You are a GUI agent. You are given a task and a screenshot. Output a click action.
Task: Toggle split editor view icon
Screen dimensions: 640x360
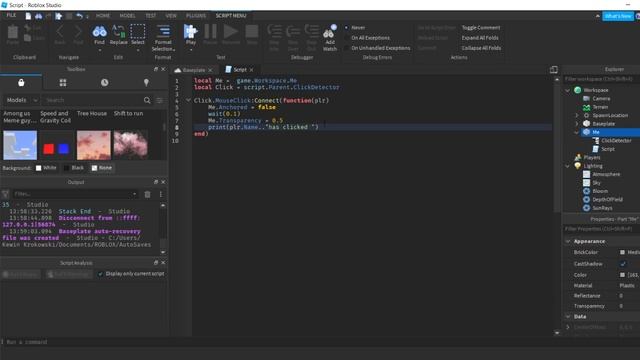(x=553, y=70)
